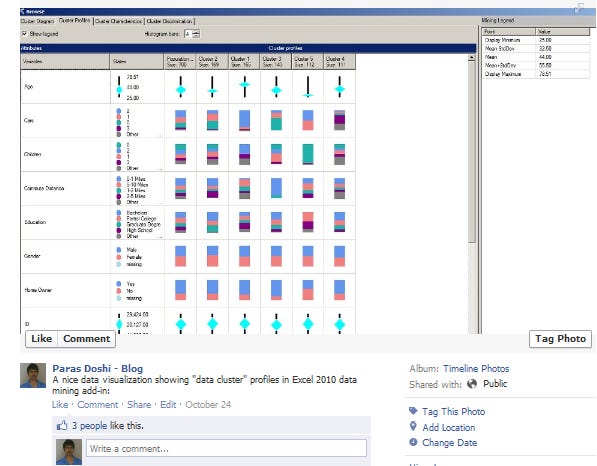This screenshot has width=597, height=466.
Task: Click Gender histogram bar for Cluster 1
Action: [x=244, y=256]
